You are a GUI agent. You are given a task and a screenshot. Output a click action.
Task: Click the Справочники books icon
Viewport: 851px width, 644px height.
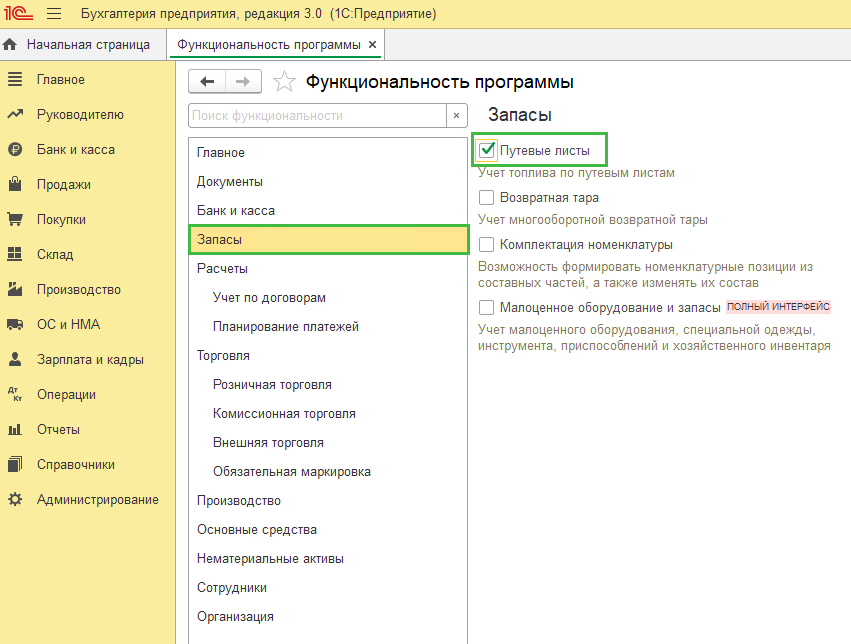[15, 464]
